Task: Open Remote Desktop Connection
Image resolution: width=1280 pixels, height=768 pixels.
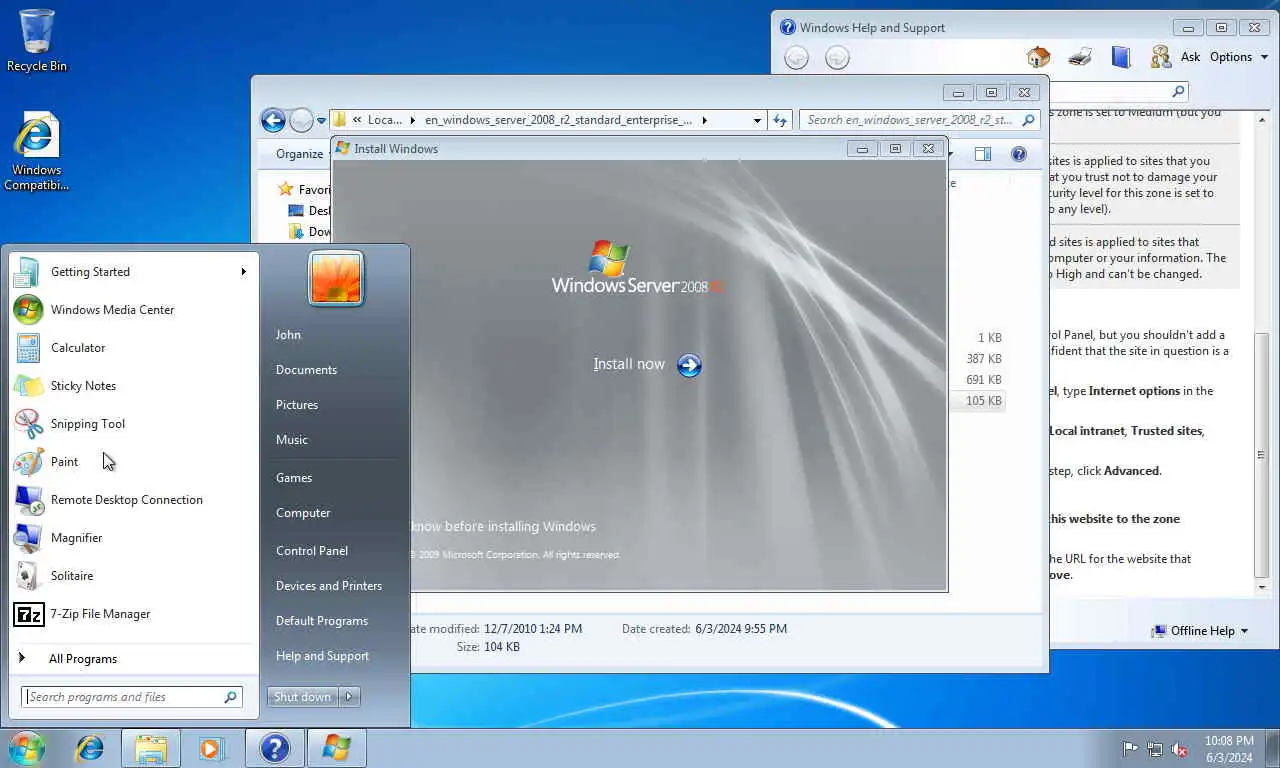Action: (x=133, y=500)
